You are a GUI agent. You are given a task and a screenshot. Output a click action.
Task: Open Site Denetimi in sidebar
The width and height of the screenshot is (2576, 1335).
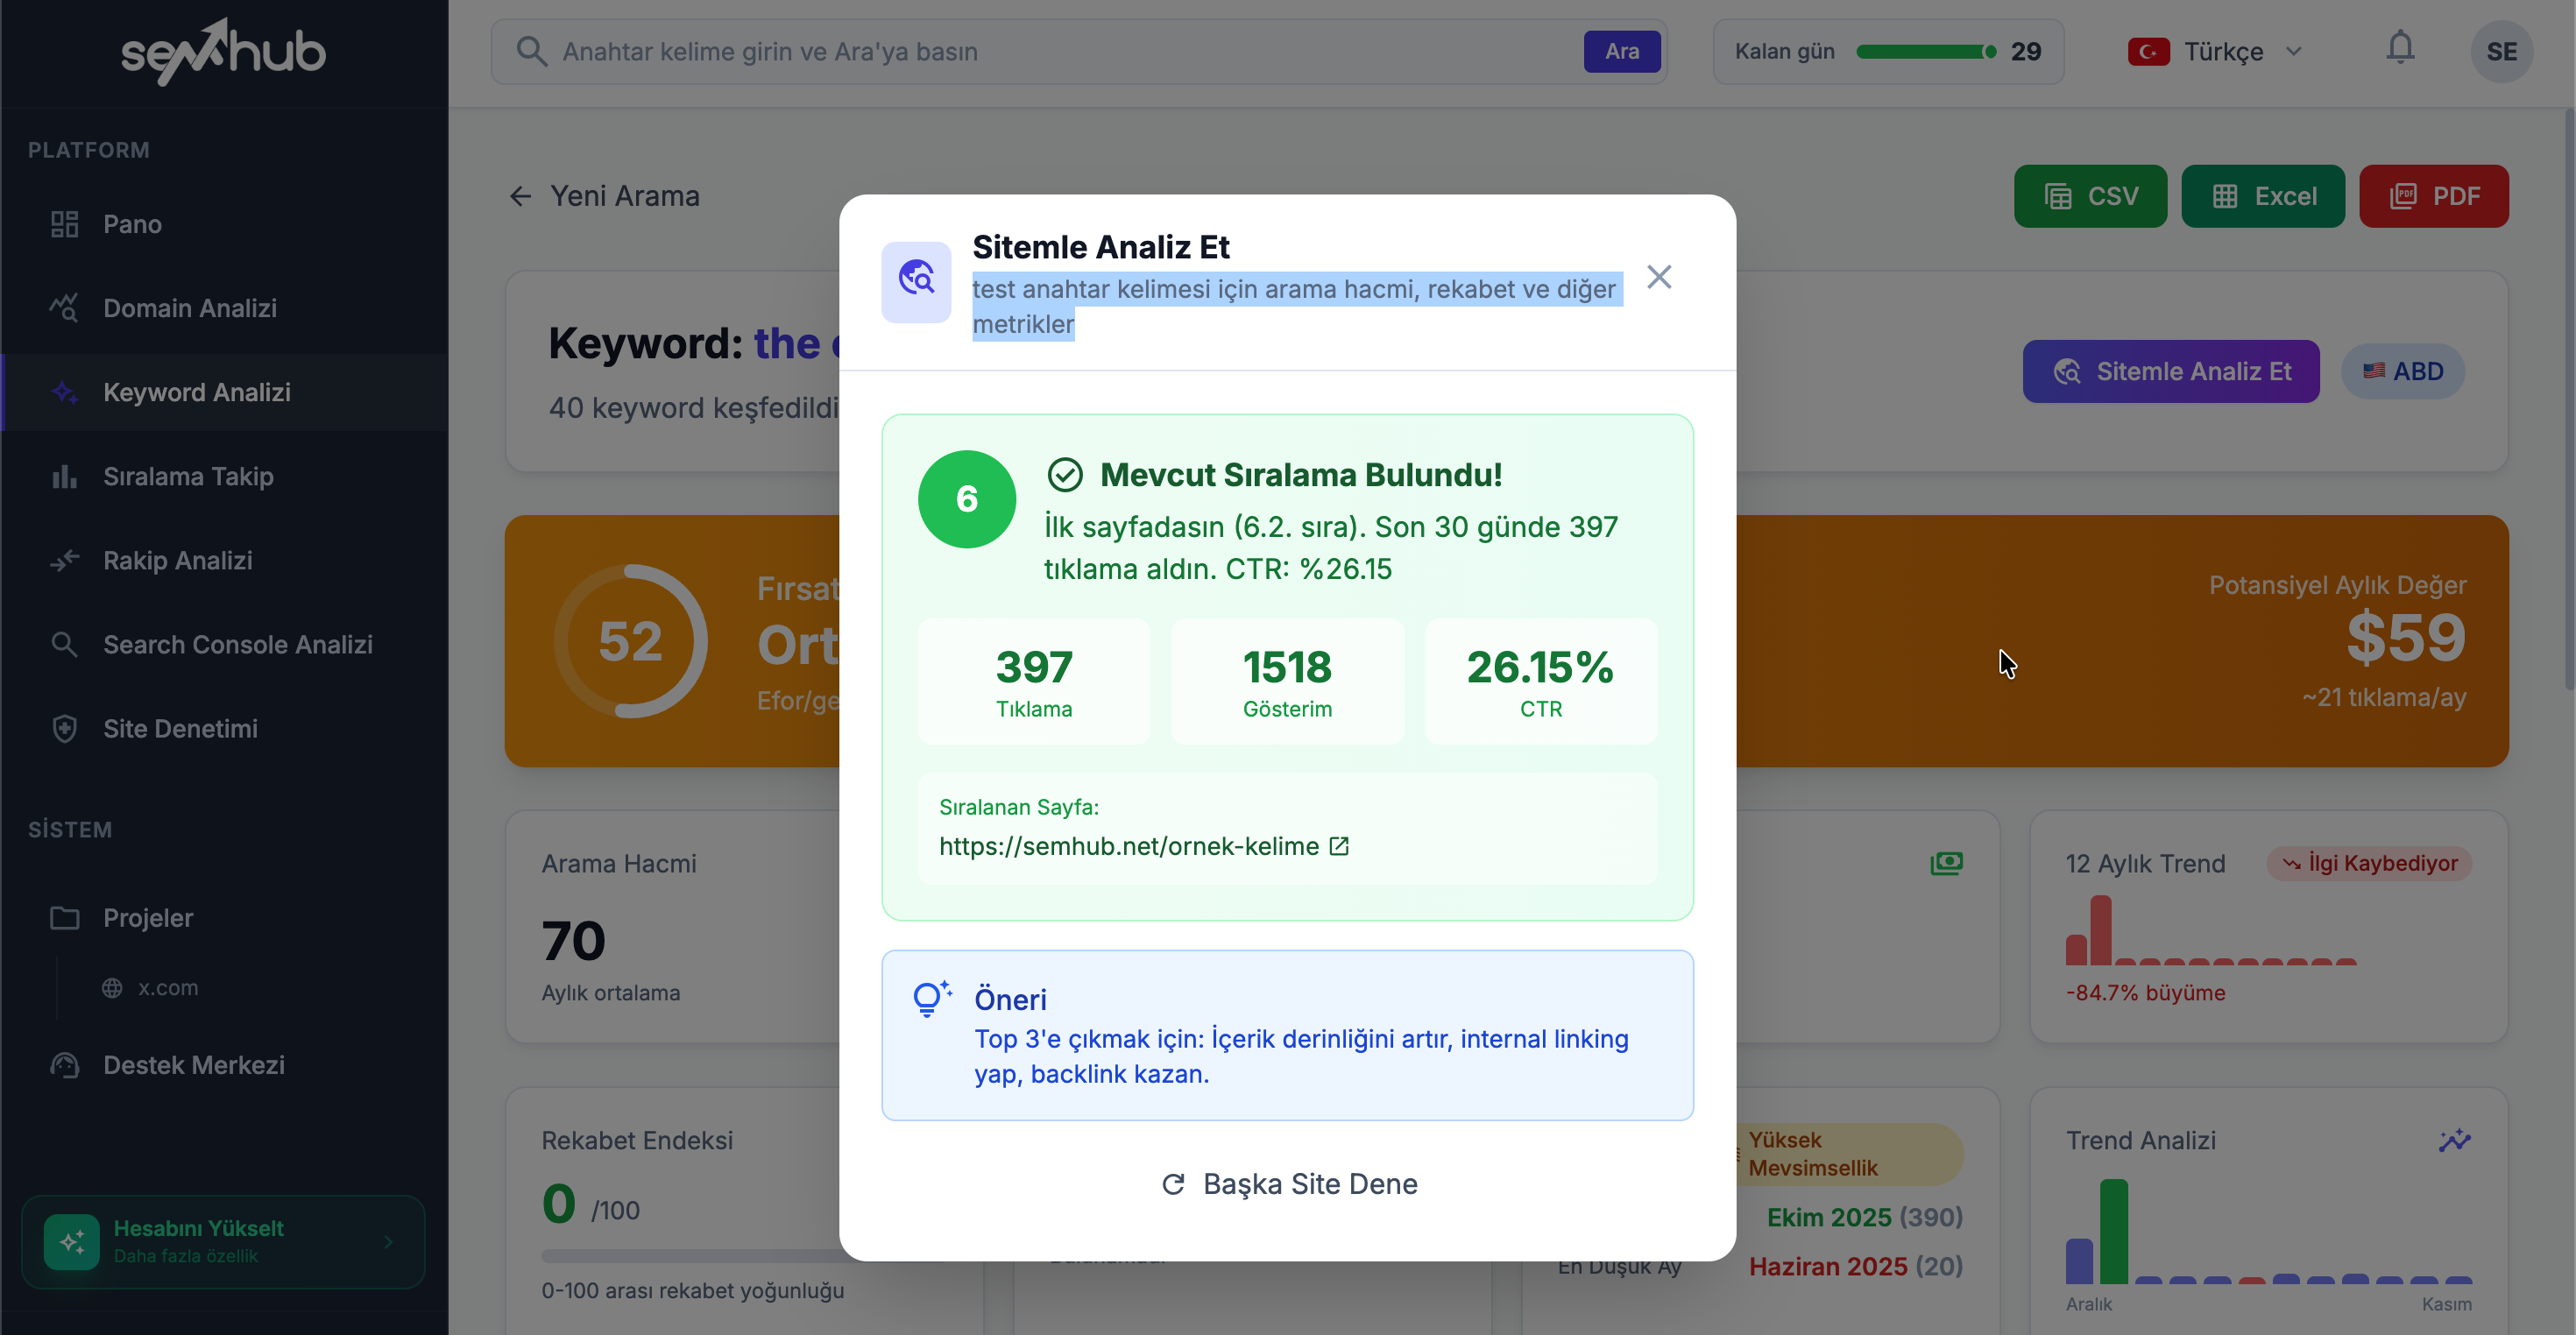[x=180, y=729]
